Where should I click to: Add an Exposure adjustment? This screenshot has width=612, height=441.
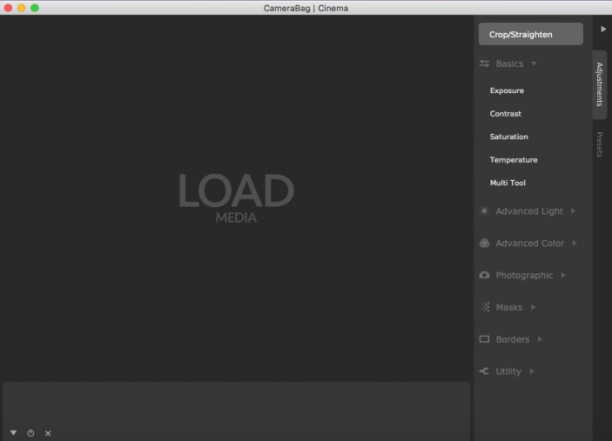coord(507,91)
